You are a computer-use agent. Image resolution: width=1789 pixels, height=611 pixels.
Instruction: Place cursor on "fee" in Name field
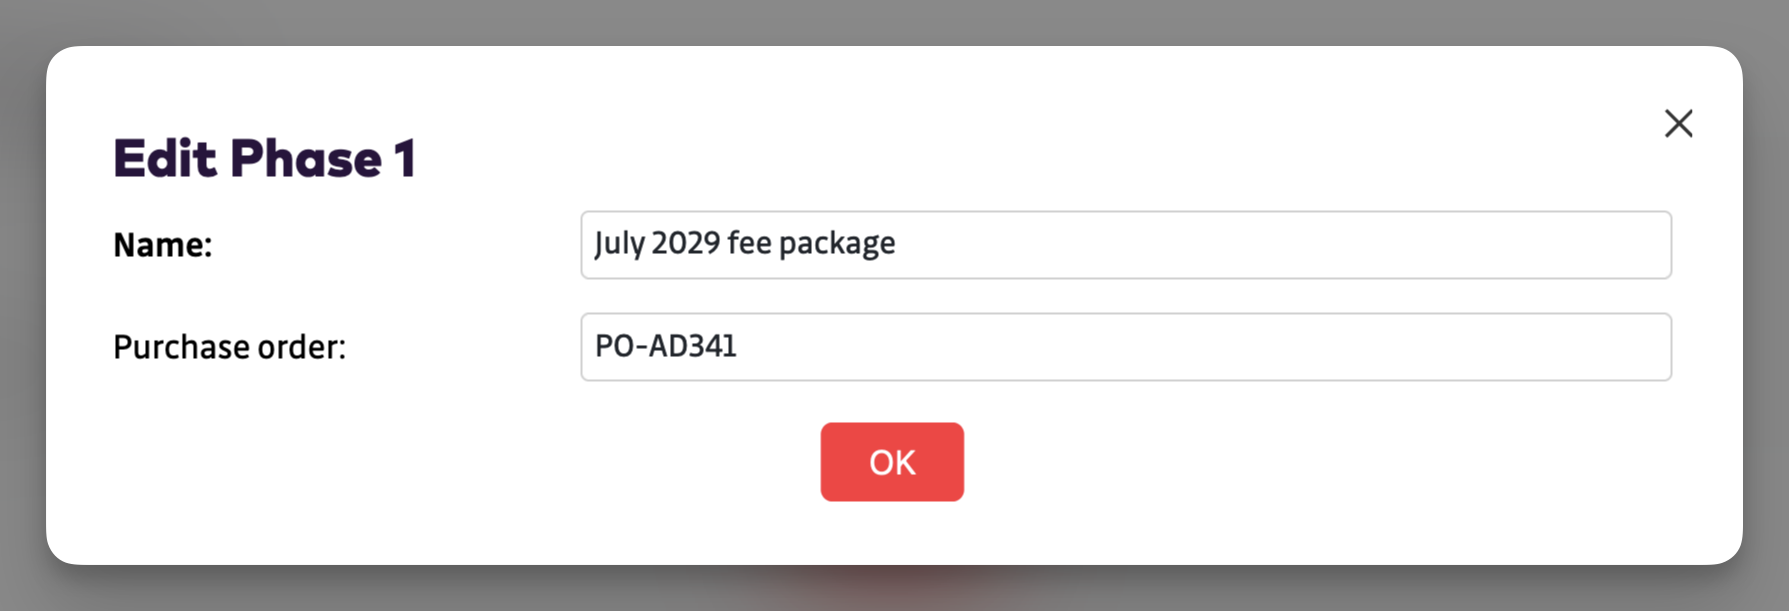[x=748, y=244]
